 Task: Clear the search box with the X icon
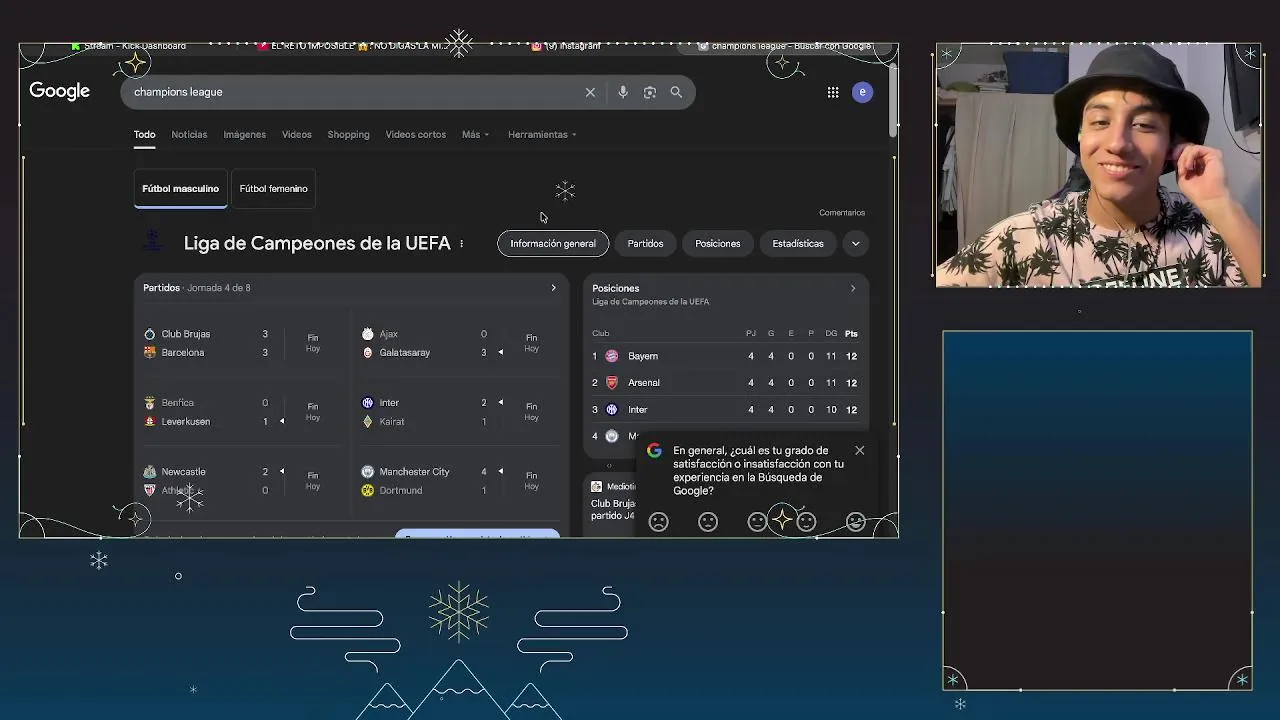click(590, 92)
